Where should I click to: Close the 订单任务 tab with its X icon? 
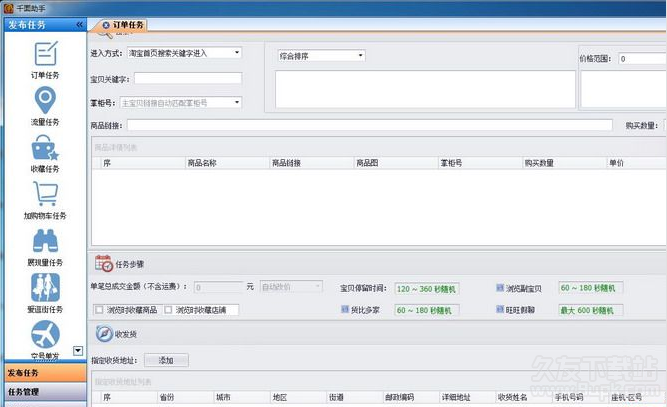[x=106, y=25]
